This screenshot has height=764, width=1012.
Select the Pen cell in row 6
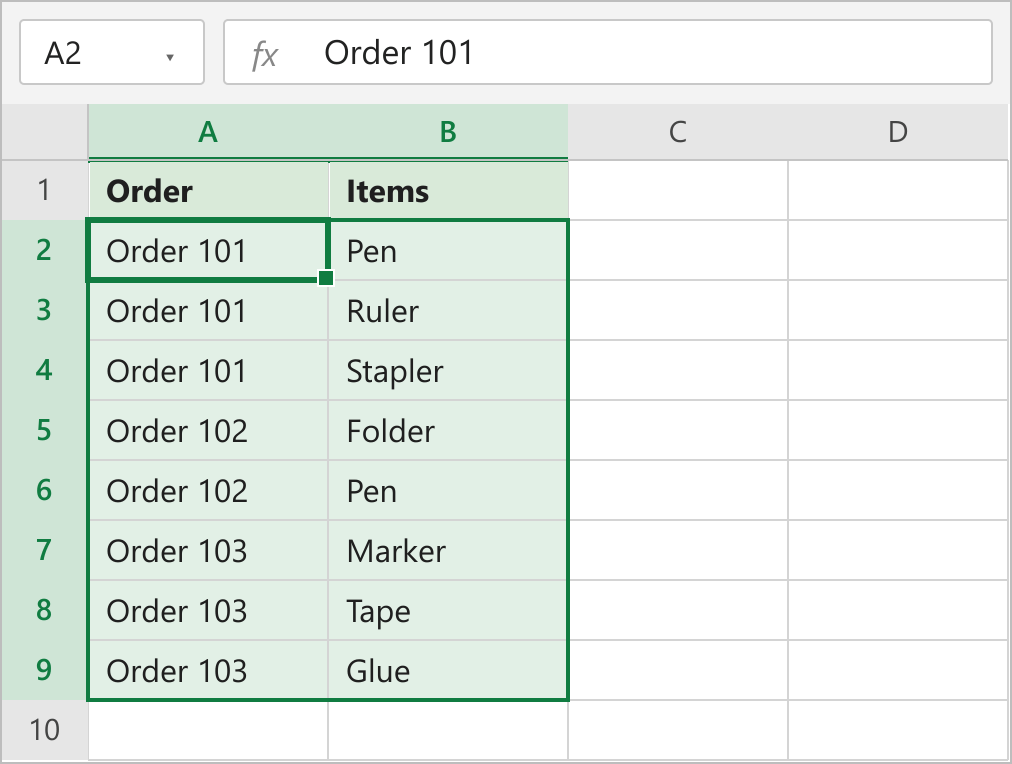(448, 490)
